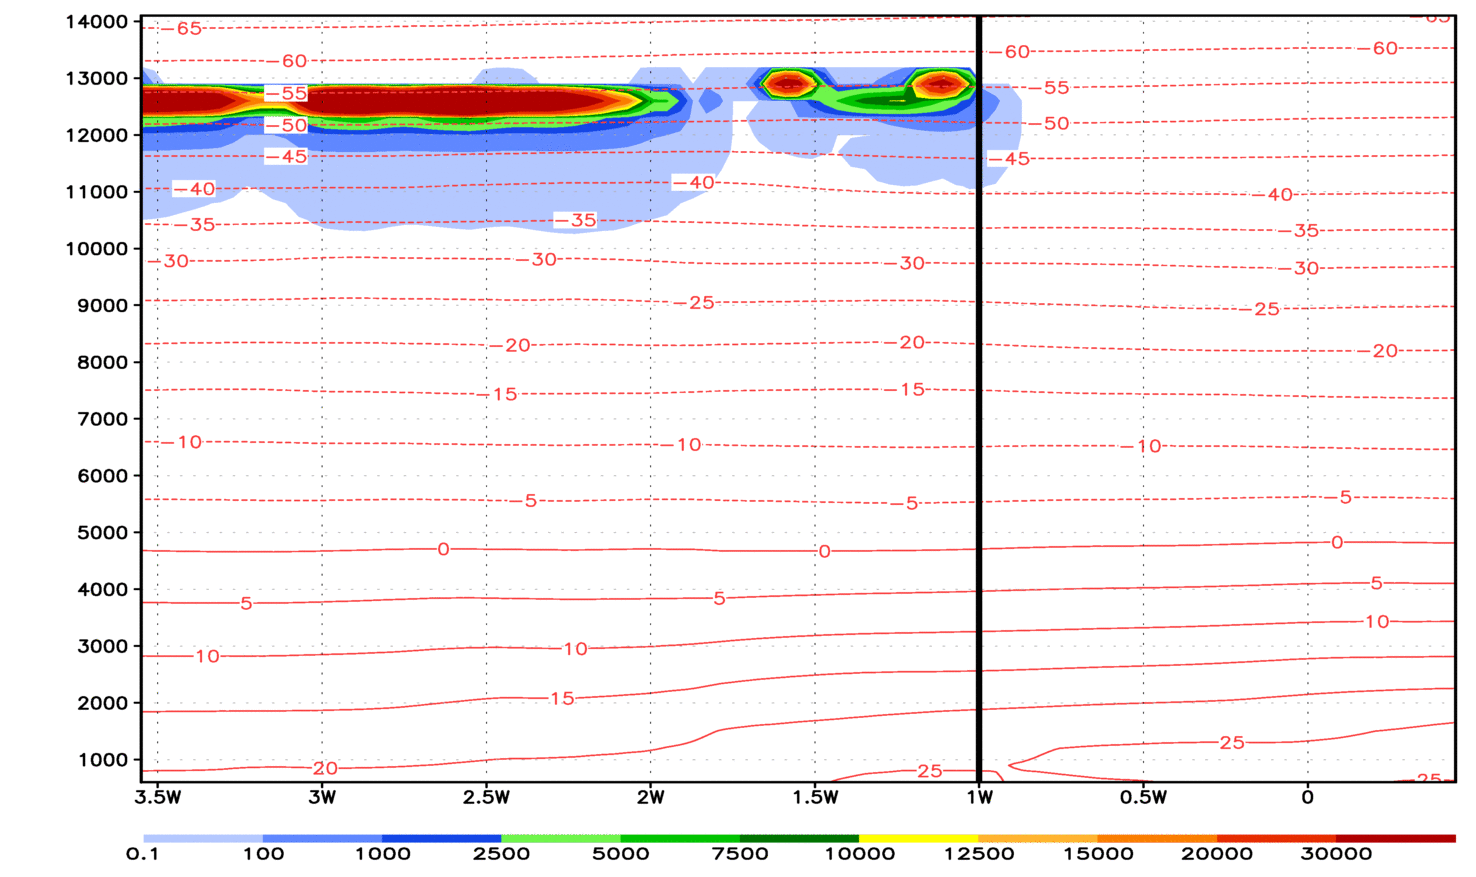Select the orange colorbar segment between 15000 and 20000

1156,838
